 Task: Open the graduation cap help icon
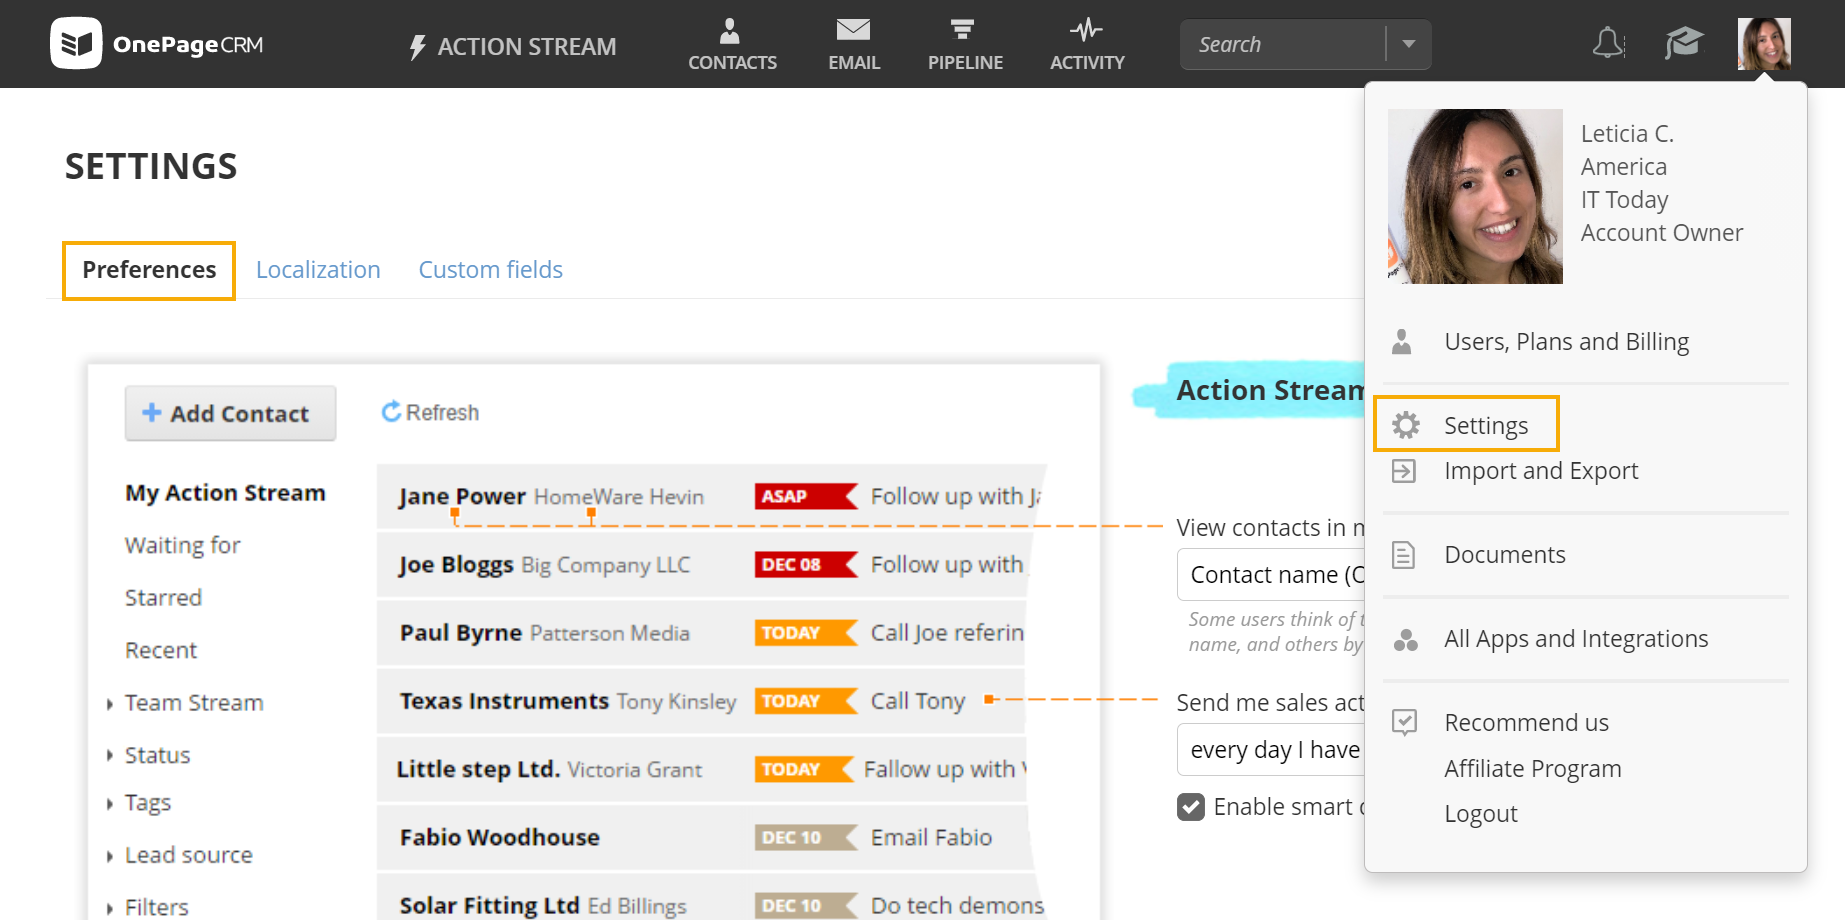coord(1684,43)
